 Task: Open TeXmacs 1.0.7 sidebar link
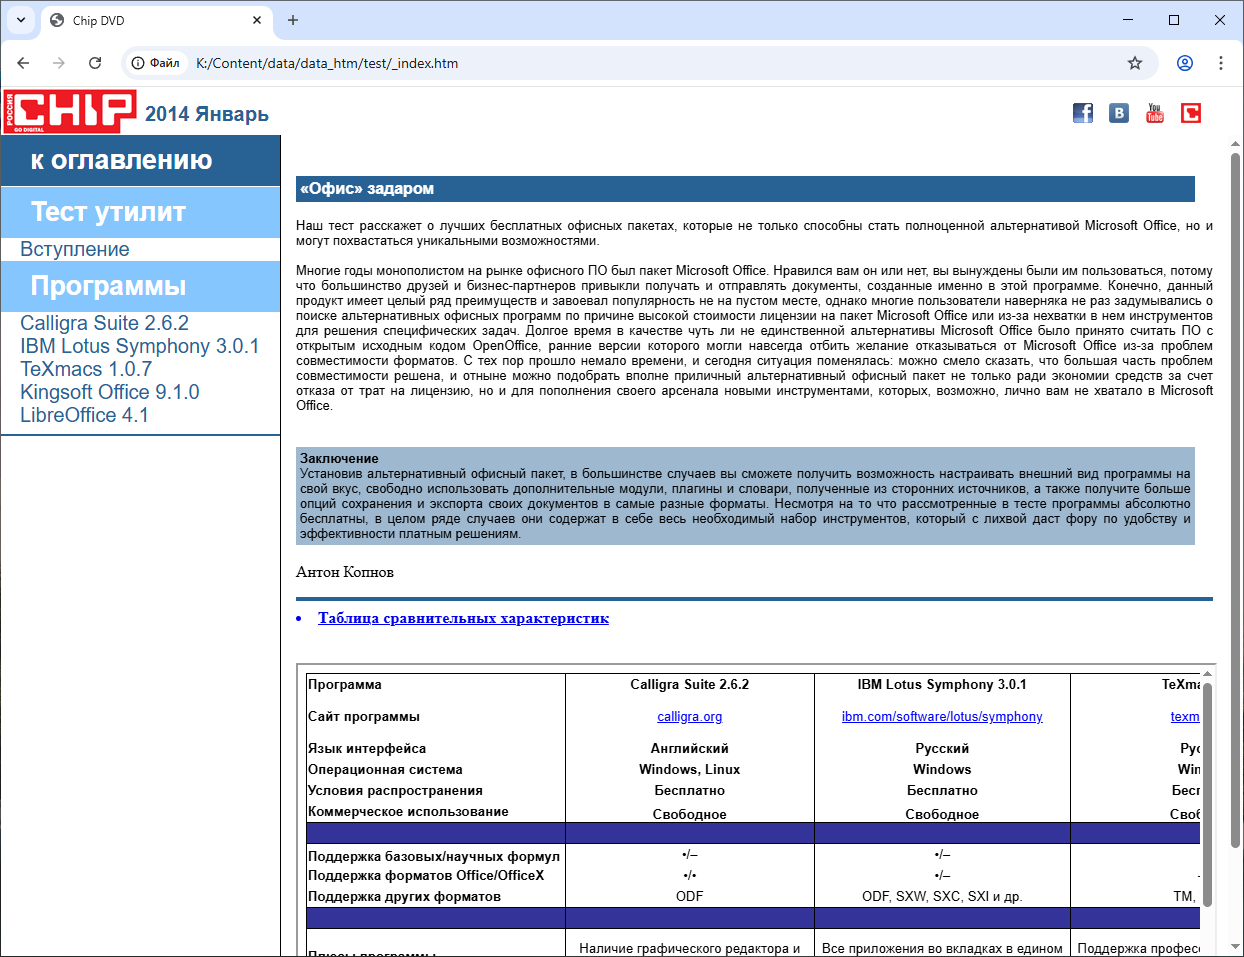[86, 369]
